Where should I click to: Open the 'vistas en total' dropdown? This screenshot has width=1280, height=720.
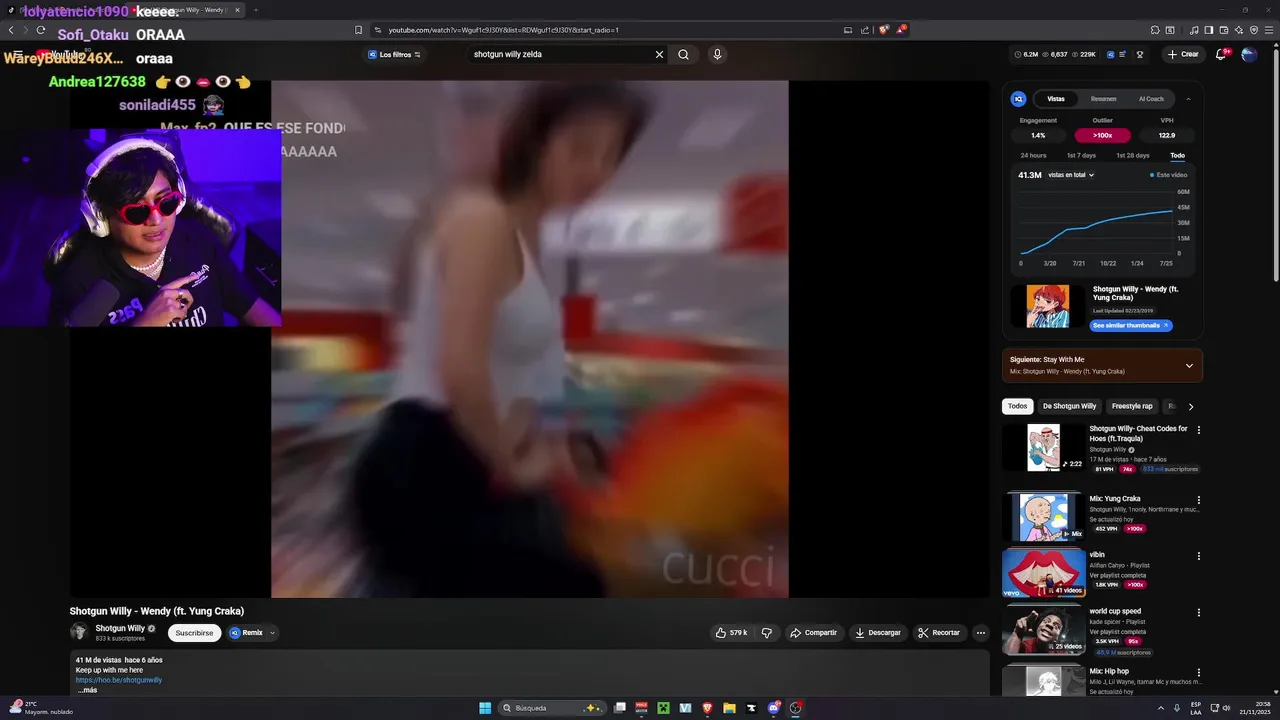click(x=1071, y=175)
